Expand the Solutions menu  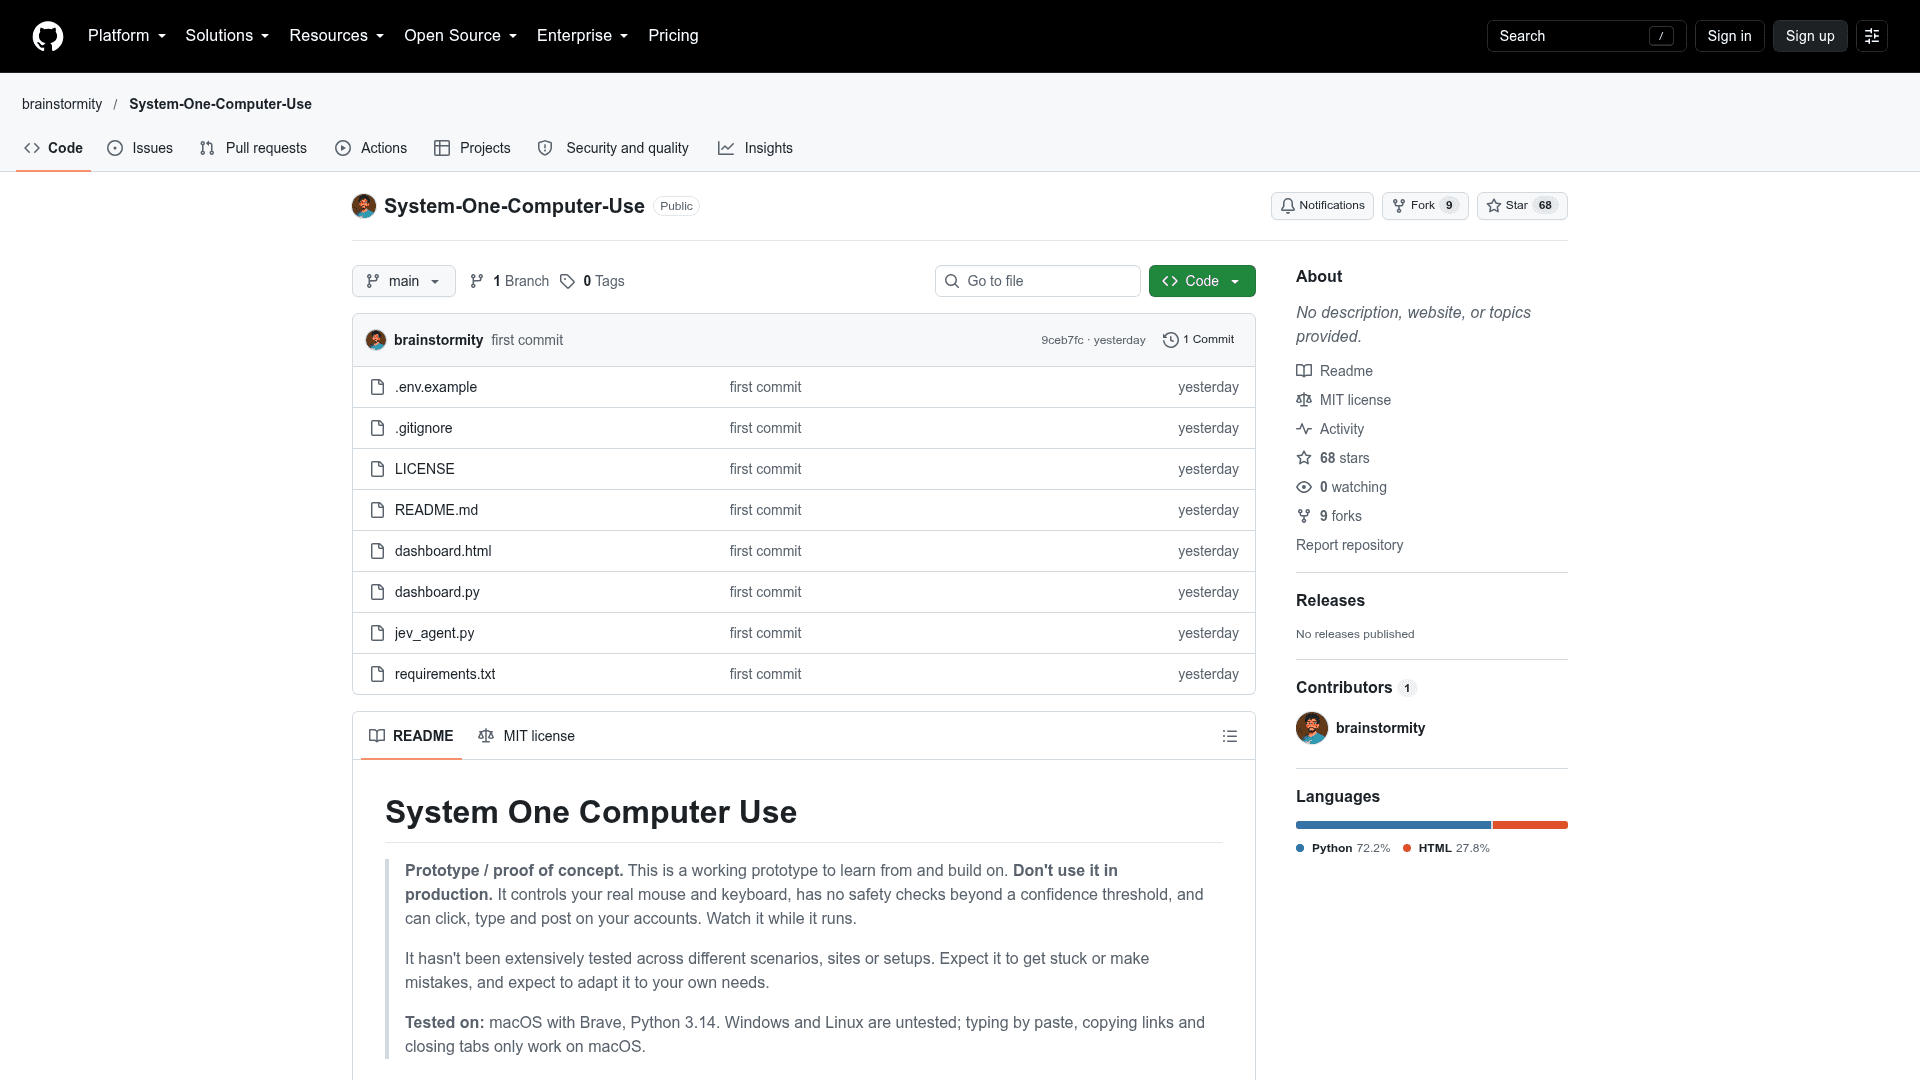227,36
